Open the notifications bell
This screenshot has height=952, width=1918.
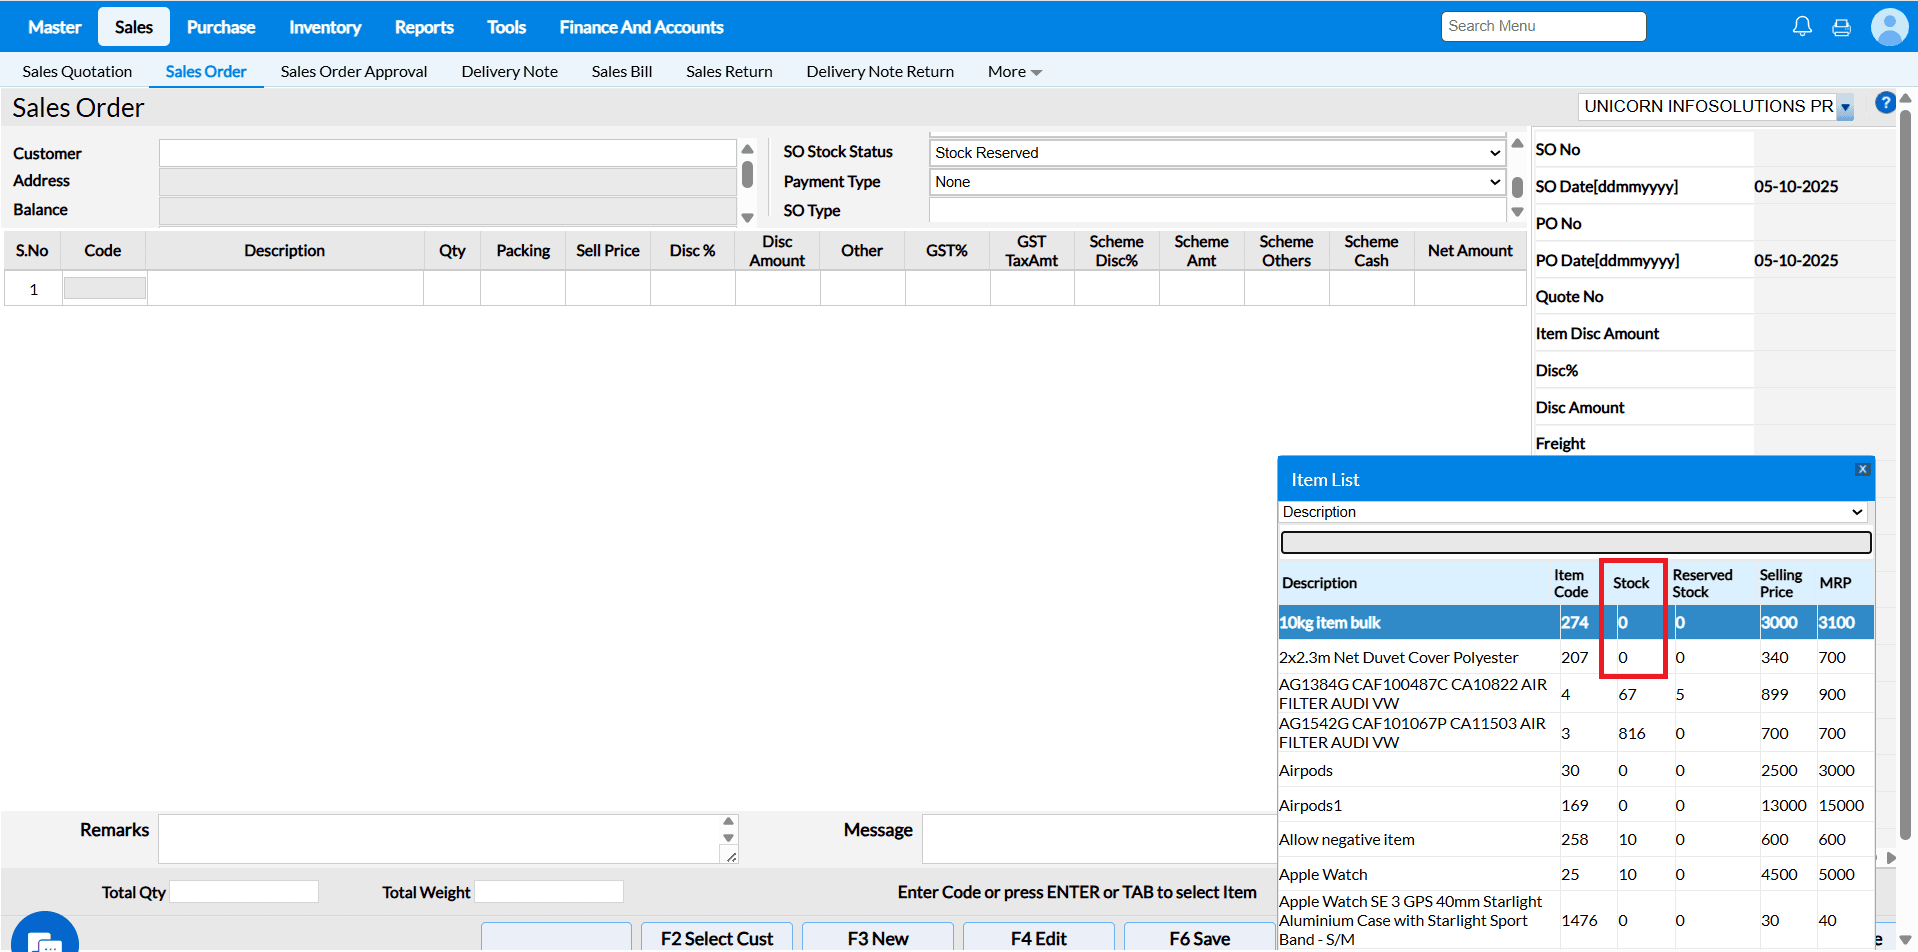1802,27
